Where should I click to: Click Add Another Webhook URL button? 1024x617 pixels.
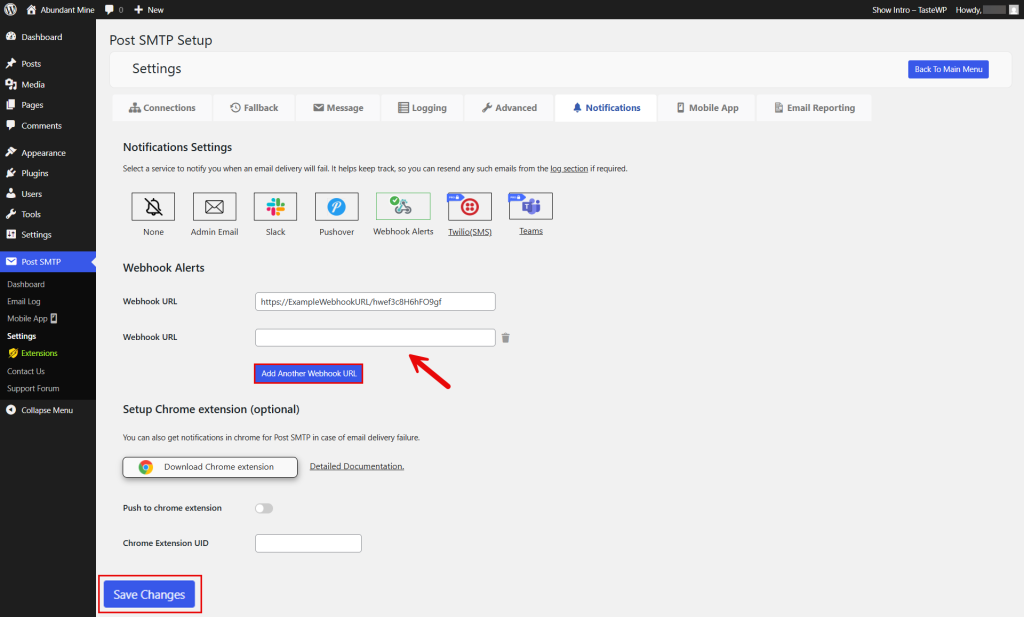click(308, 374)
